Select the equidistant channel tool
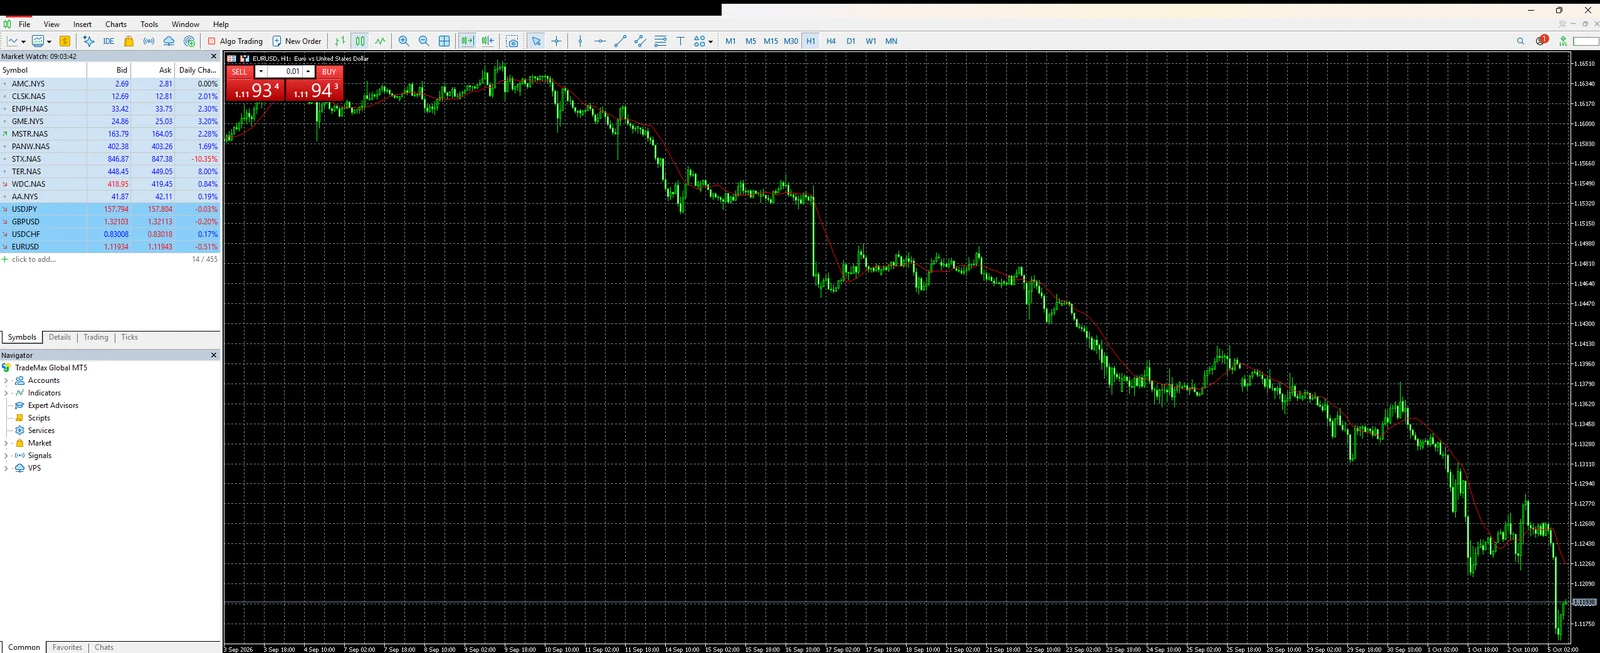Screen dimensions: 1600x653 pyautogui.click(x=640, y=41)
